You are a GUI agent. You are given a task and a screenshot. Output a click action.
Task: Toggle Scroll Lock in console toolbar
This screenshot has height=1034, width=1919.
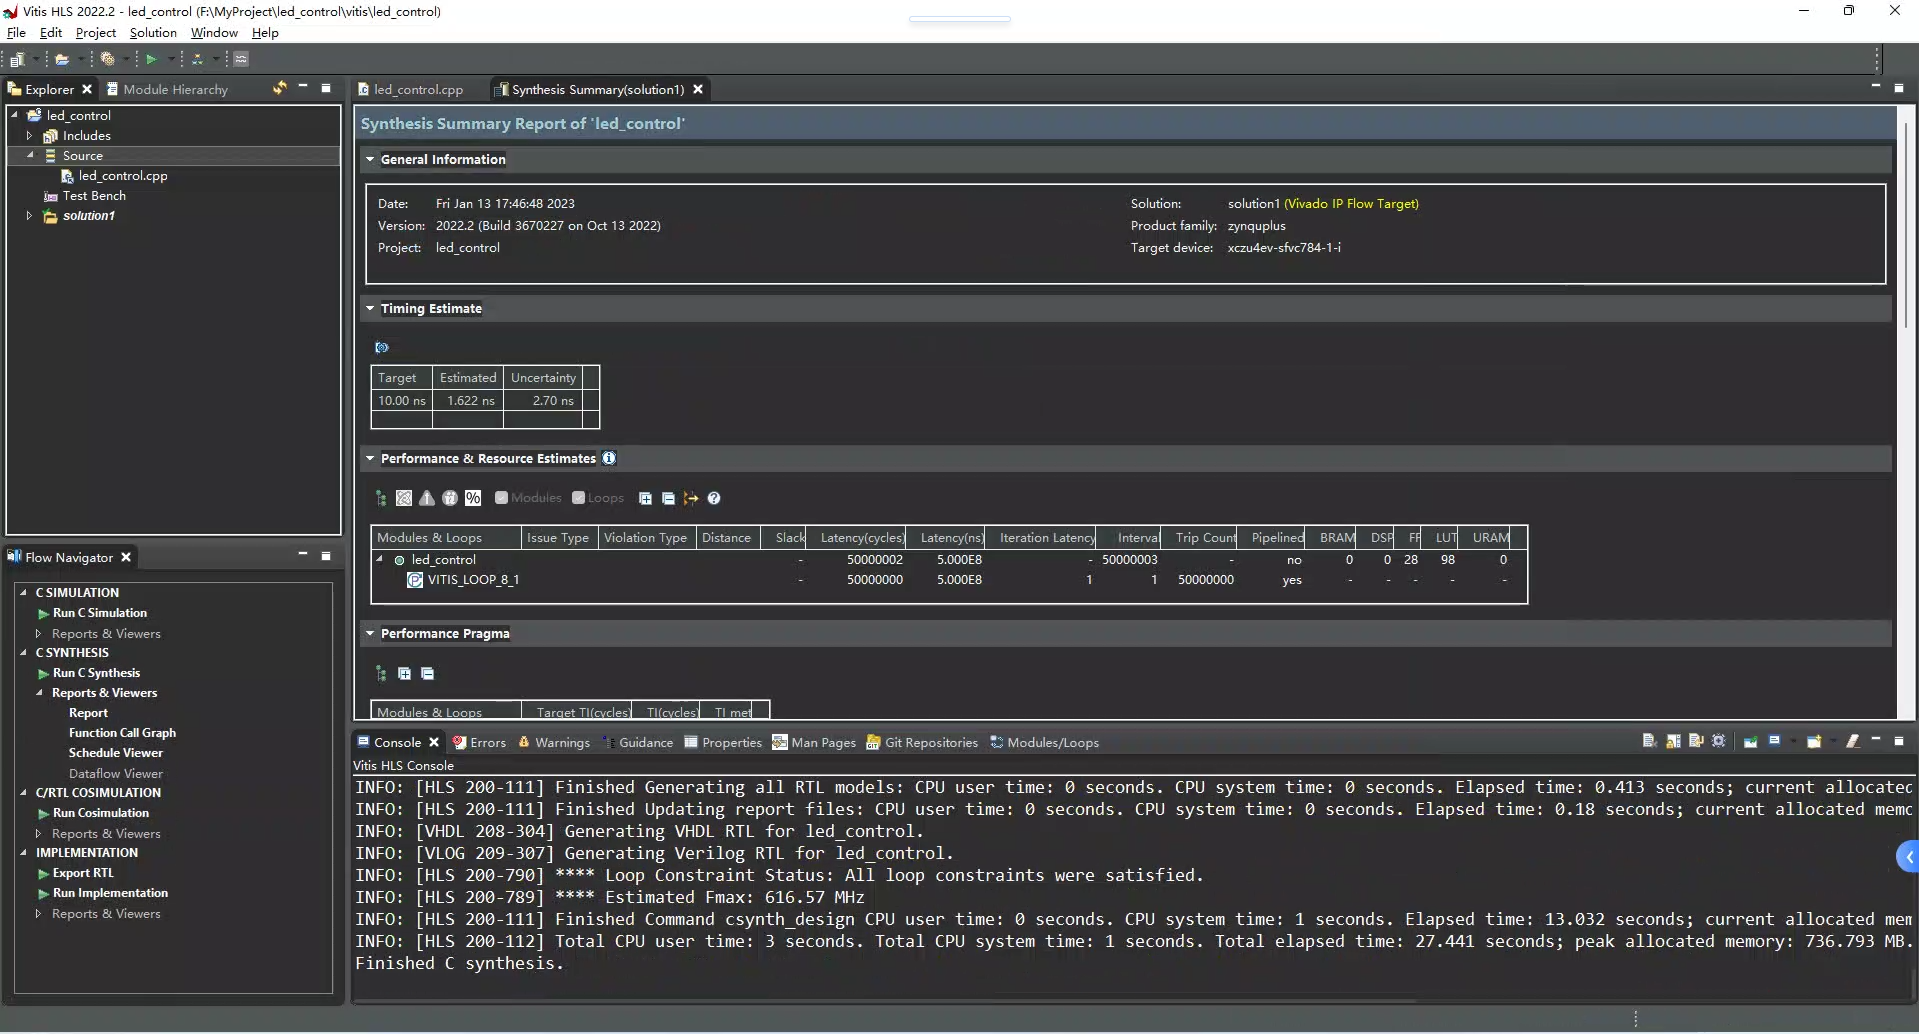(x=1673, y=741)
